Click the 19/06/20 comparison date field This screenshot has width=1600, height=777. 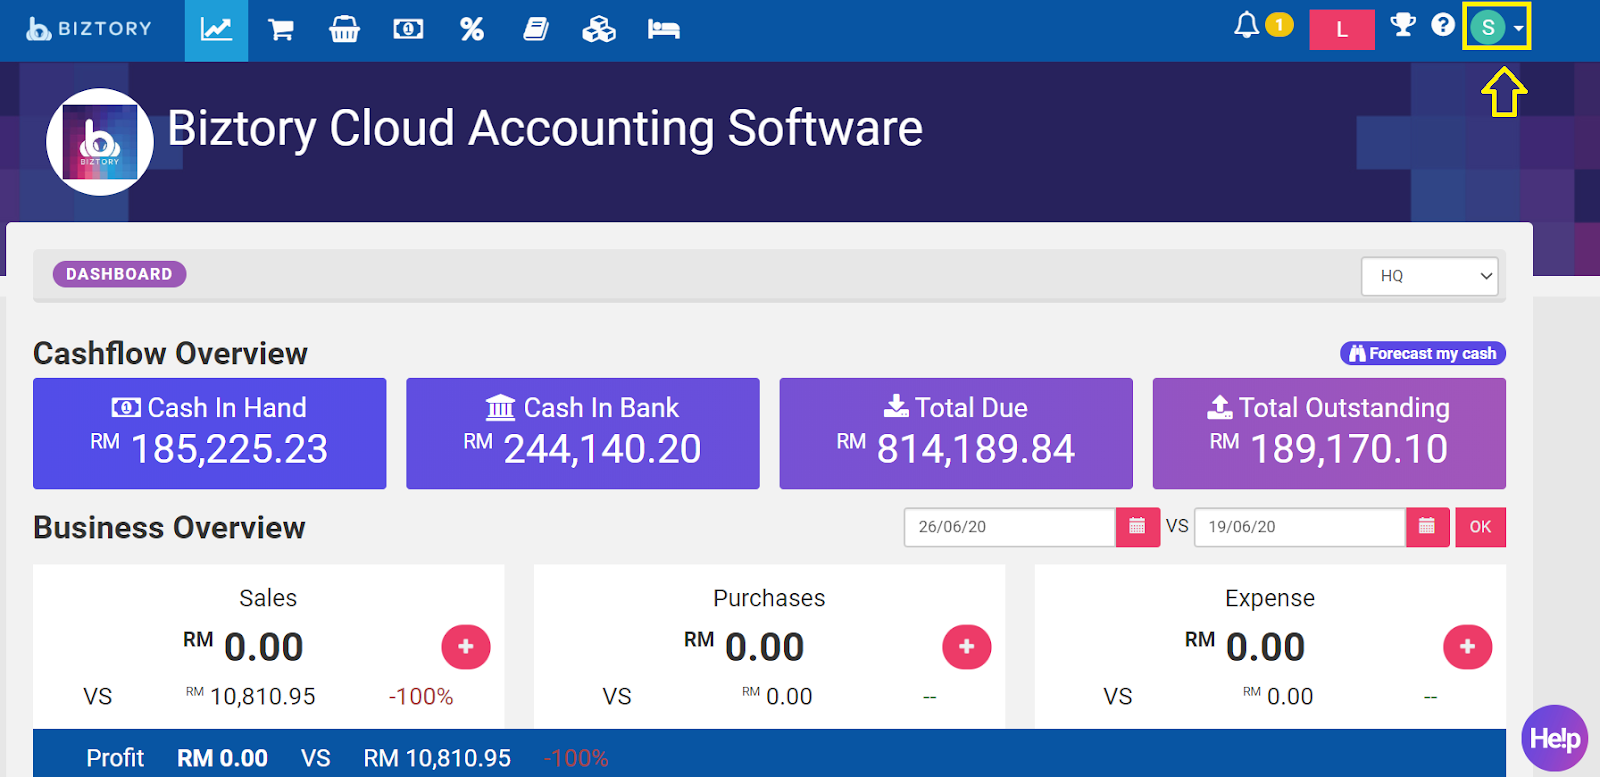(1300, 527)
